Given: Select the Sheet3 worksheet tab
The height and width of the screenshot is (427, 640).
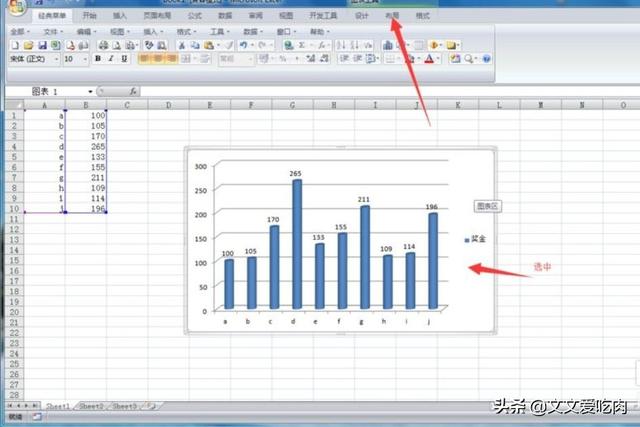Looking at the screenshot, I should [x=124, y=406].
